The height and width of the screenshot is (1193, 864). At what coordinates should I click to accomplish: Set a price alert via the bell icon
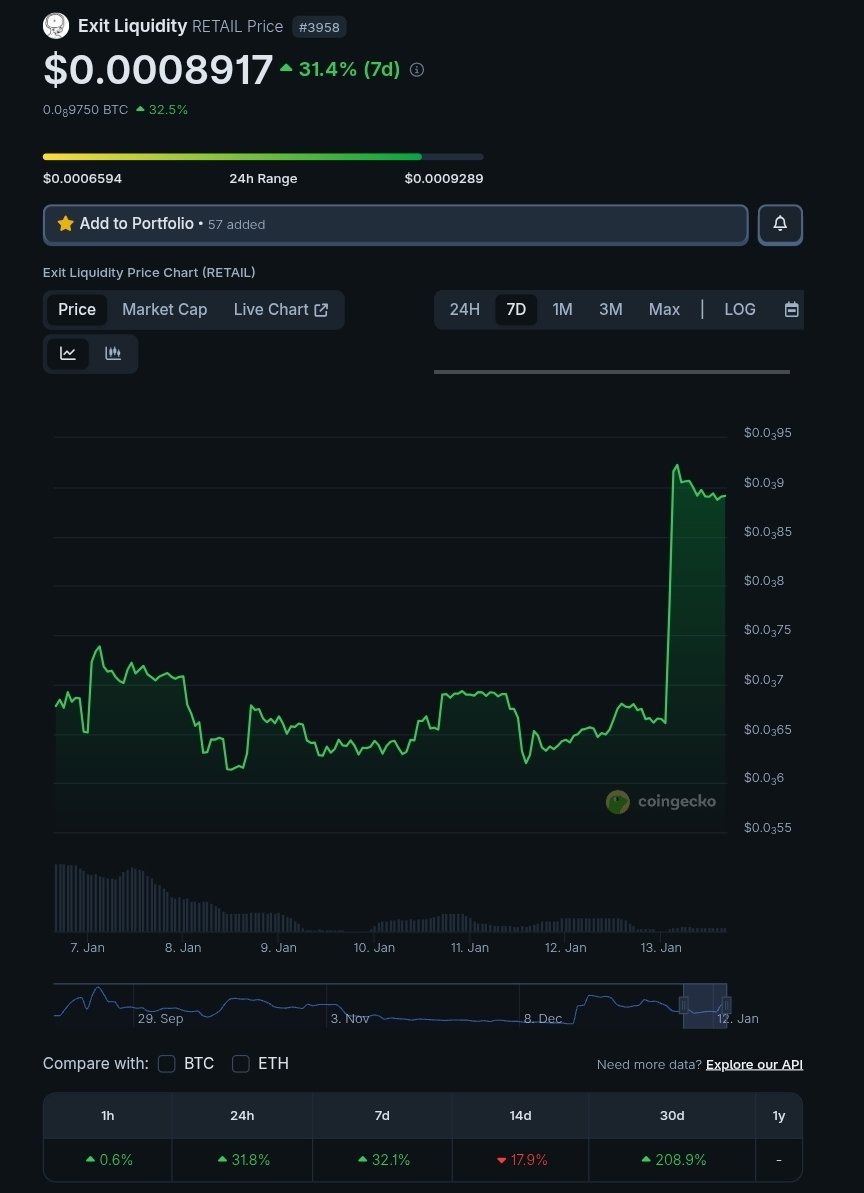(780, 224)
